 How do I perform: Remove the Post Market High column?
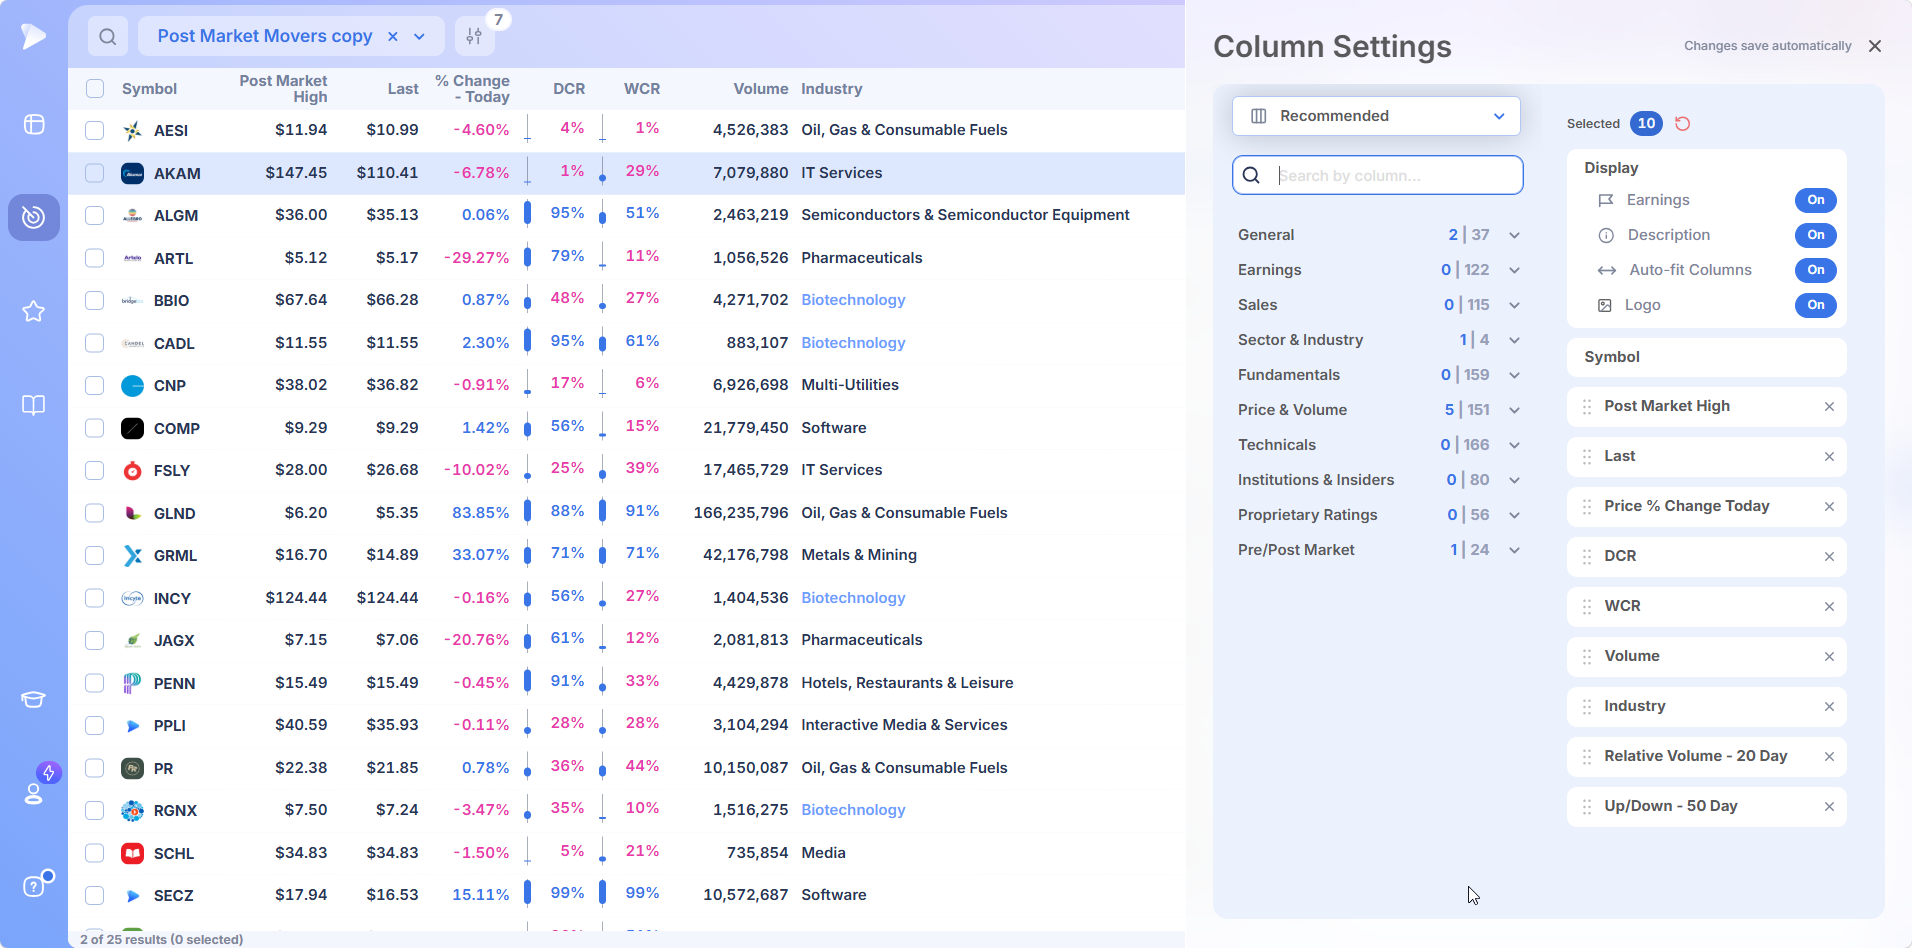pos(1829,407)
